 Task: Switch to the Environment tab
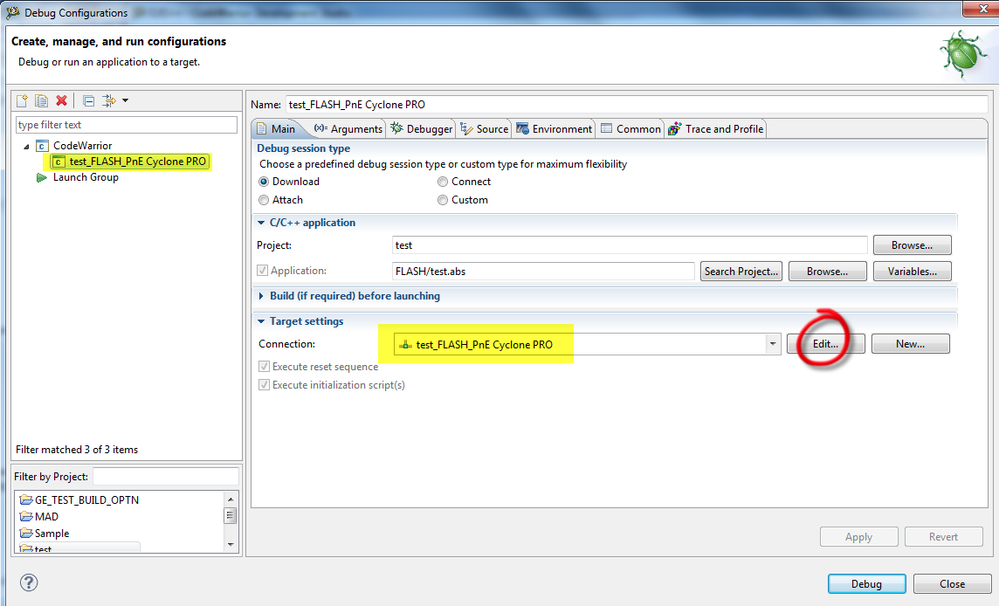[x=554, y=129]
